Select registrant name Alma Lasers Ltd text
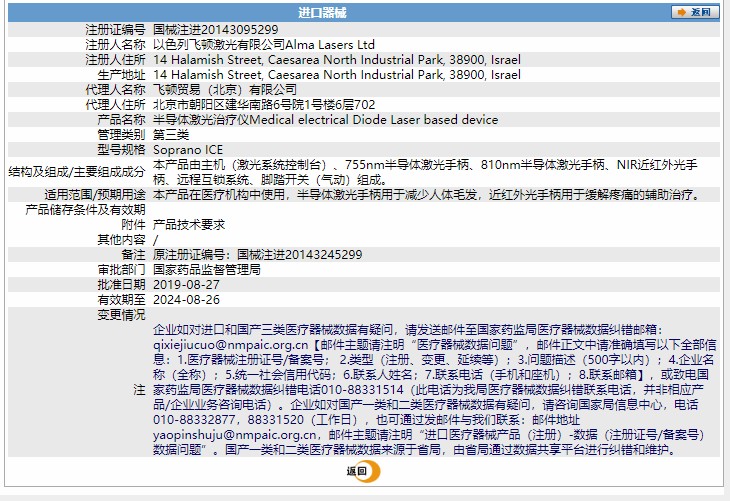730x501 pixels. tap(330, 45)
